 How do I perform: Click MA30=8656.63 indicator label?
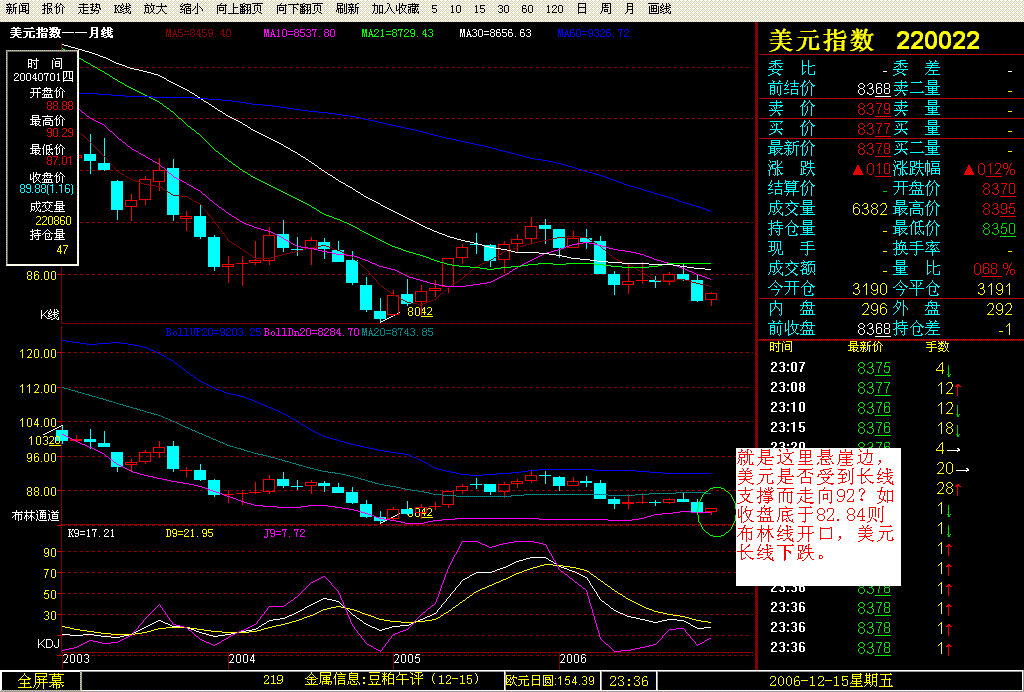coord(495,33)
